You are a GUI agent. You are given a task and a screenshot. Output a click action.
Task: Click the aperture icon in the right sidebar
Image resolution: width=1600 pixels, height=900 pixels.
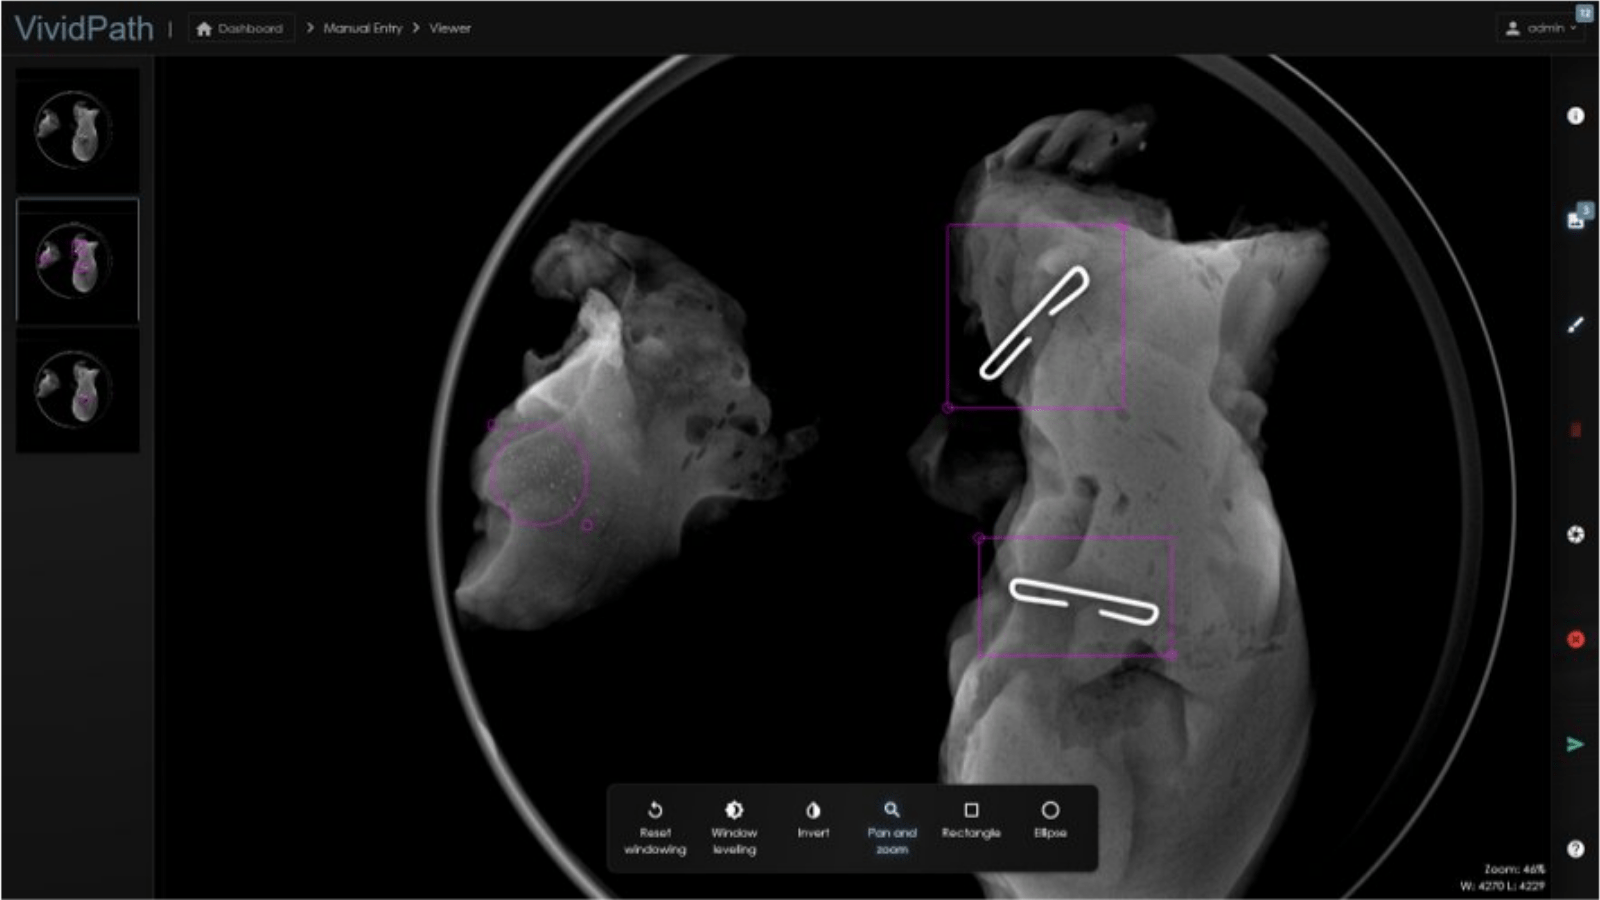[x=1576, y=536]
